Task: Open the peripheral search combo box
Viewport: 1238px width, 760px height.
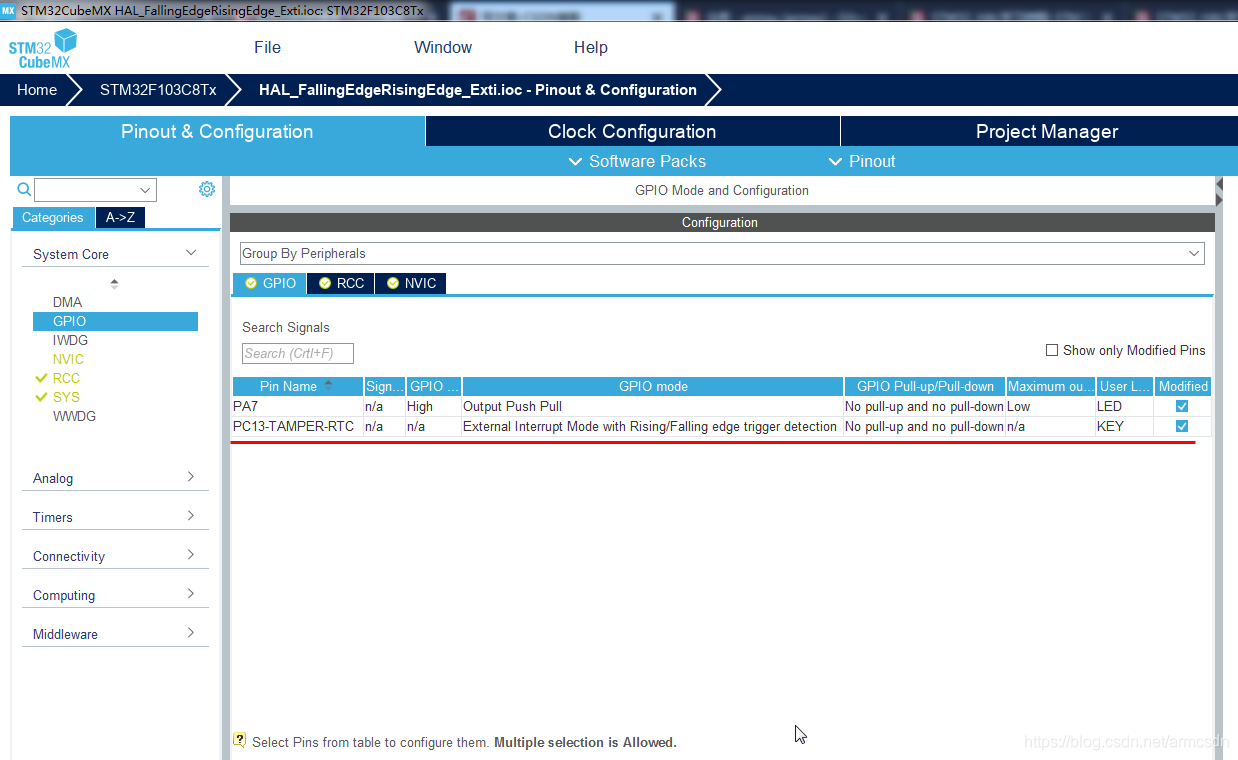Action: coord(95,190)
